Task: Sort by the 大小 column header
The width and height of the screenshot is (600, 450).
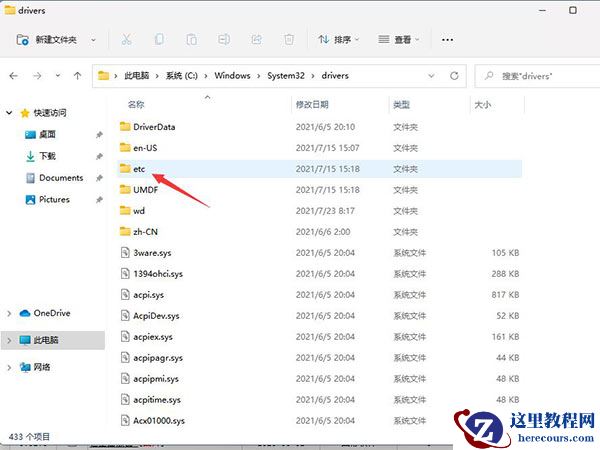Action: (x=483, y=104)
